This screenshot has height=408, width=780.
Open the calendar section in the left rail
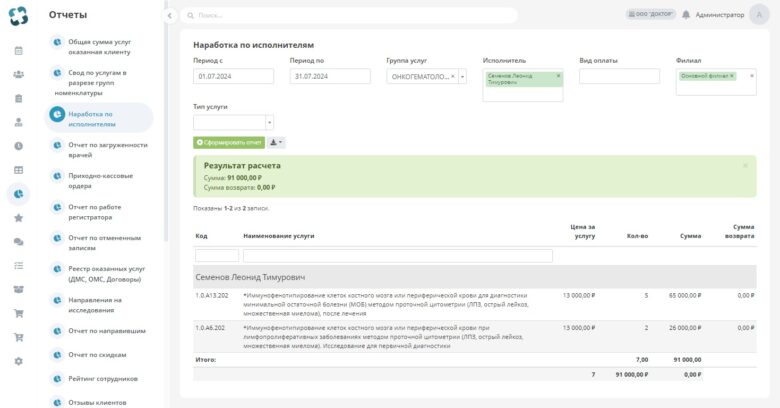[18, 50]
